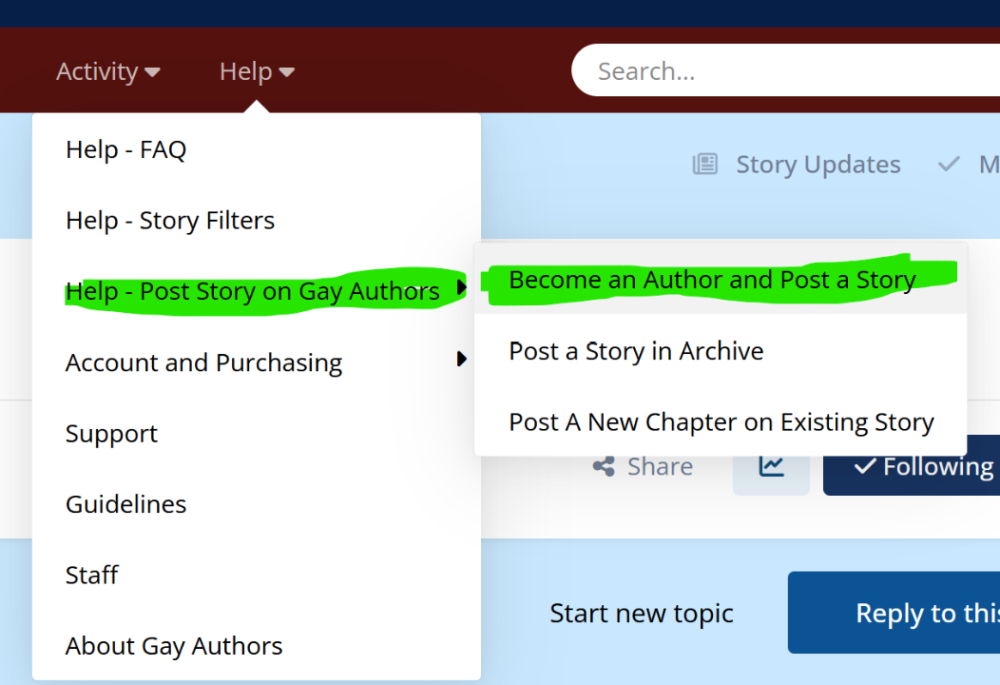This screenshot has height=685, width=1000.
Task: Choose Post A New Chapter on Existing Story
Action: tap(721, 422)
